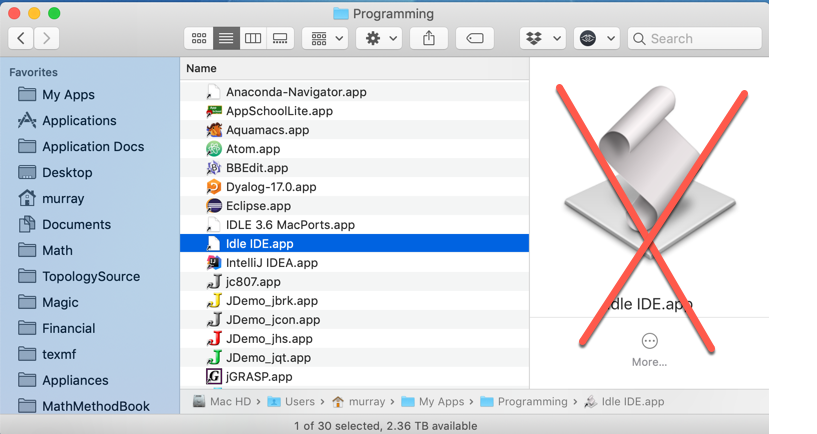Click the JDemo_jqt.app icon
Screen dimensions: 817x434
[214, 357]
